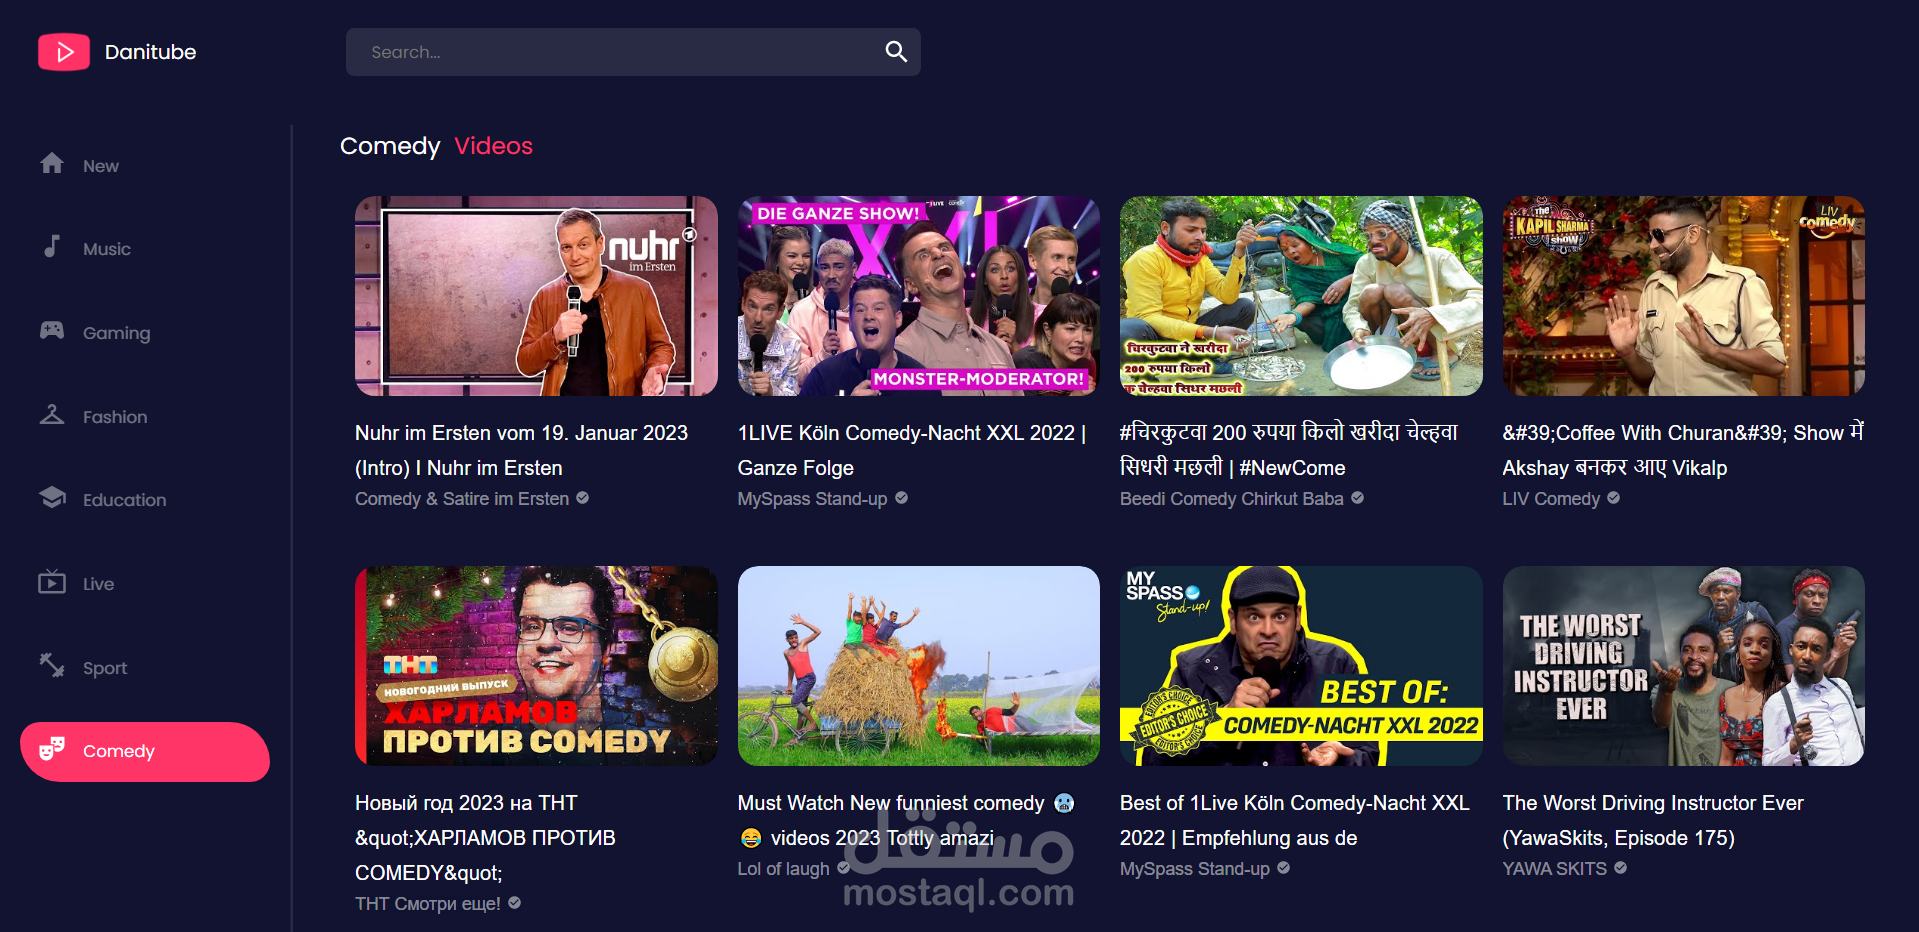
Task: Select the Gaming category
Action: [x=145, y=333]
